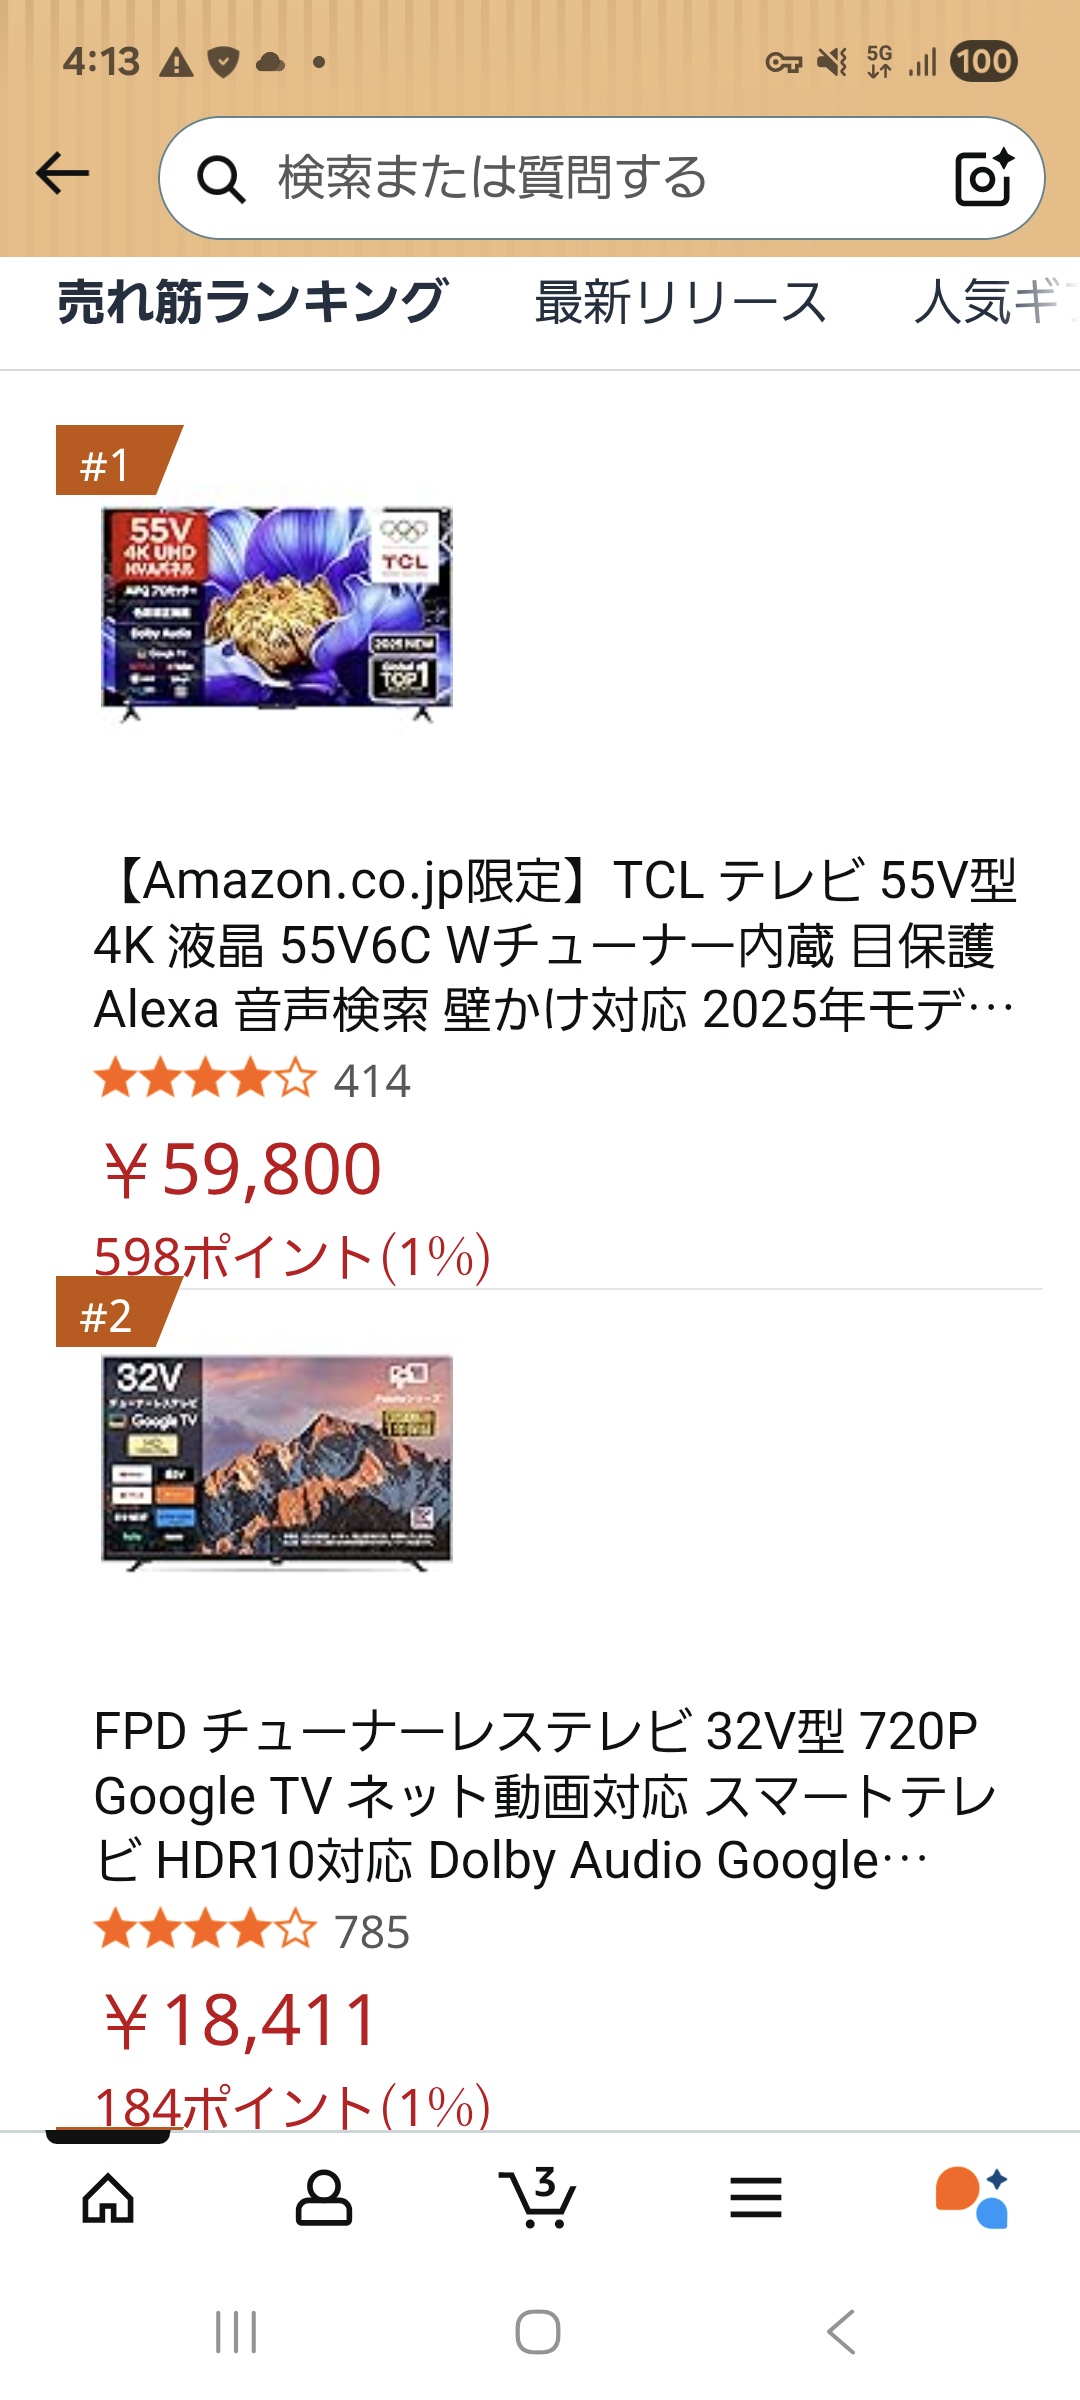Select 売れ筋ランキング tab

[x=251, y=302]
